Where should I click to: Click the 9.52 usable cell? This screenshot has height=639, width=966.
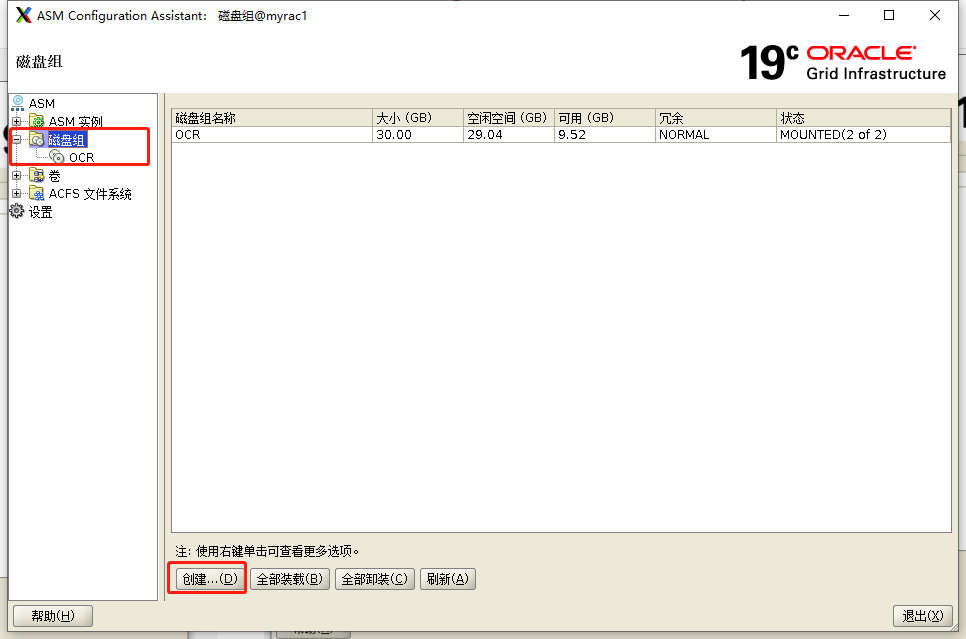(x=605, y=134)
